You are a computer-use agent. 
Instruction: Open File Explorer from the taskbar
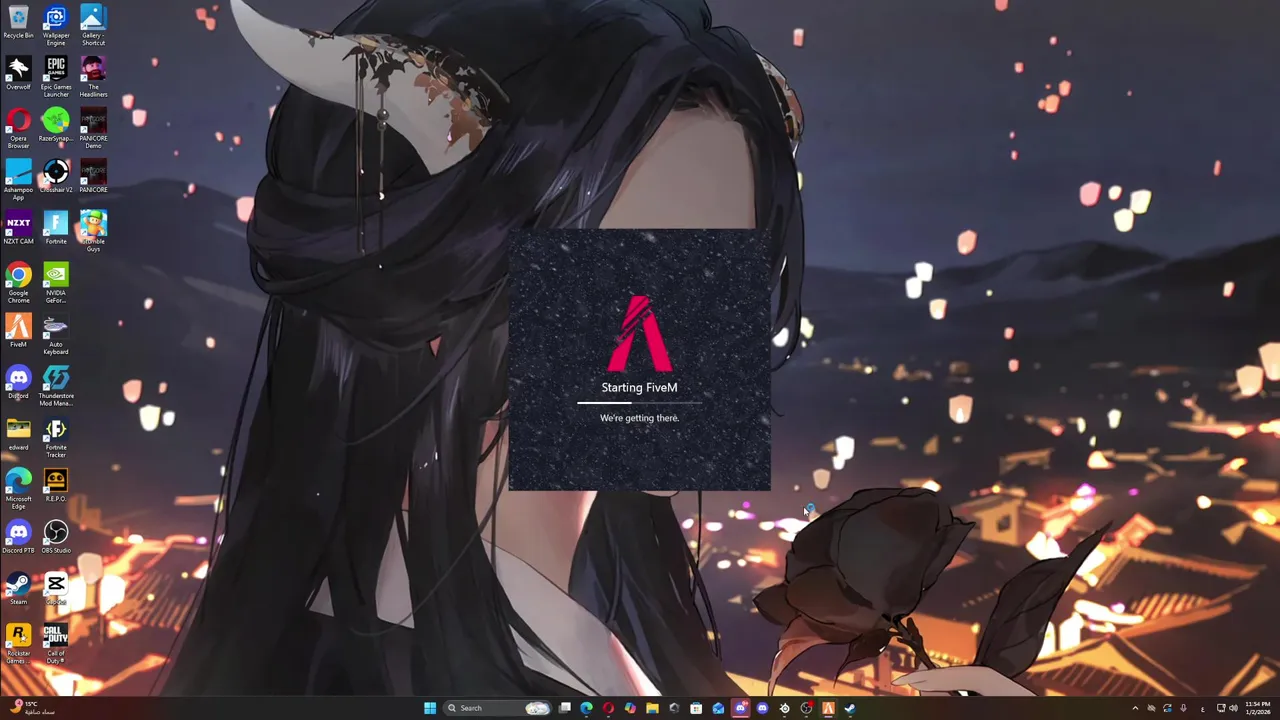[652, 708]
